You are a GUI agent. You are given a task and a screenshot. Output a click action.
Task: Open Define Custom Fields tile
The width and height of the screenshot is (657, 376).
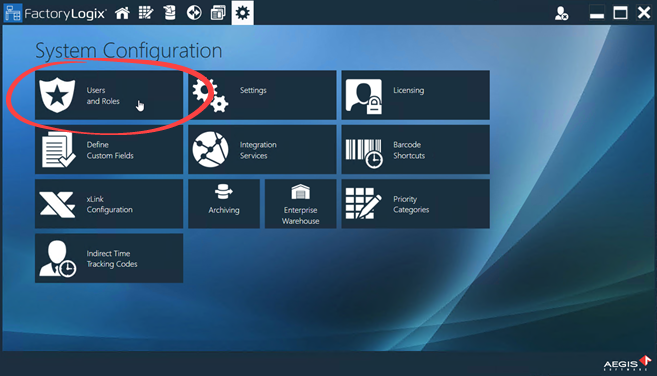click(109, 150)
